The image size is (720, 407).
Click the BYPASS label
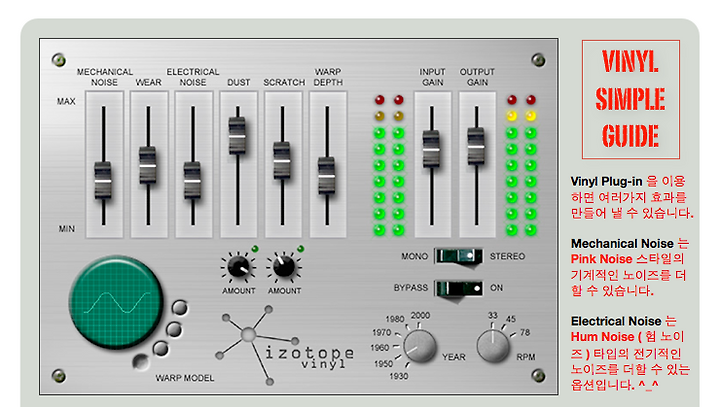[x=411, y=288]
